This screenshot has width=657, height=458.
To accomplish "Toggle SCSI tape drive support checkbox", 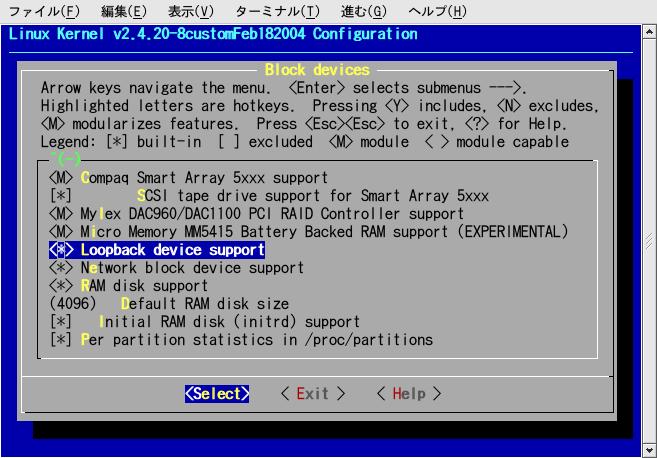I will [x=61, y=196].
